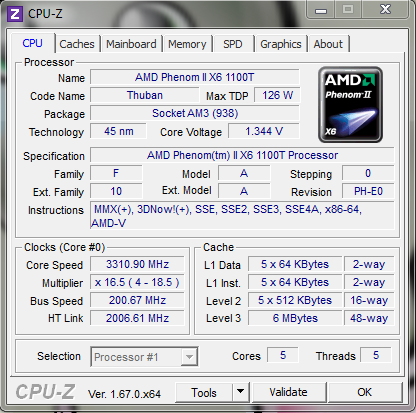This screenshot has width=416, height=413.
Task: Click the Validate button
Action: coord(288,392)
